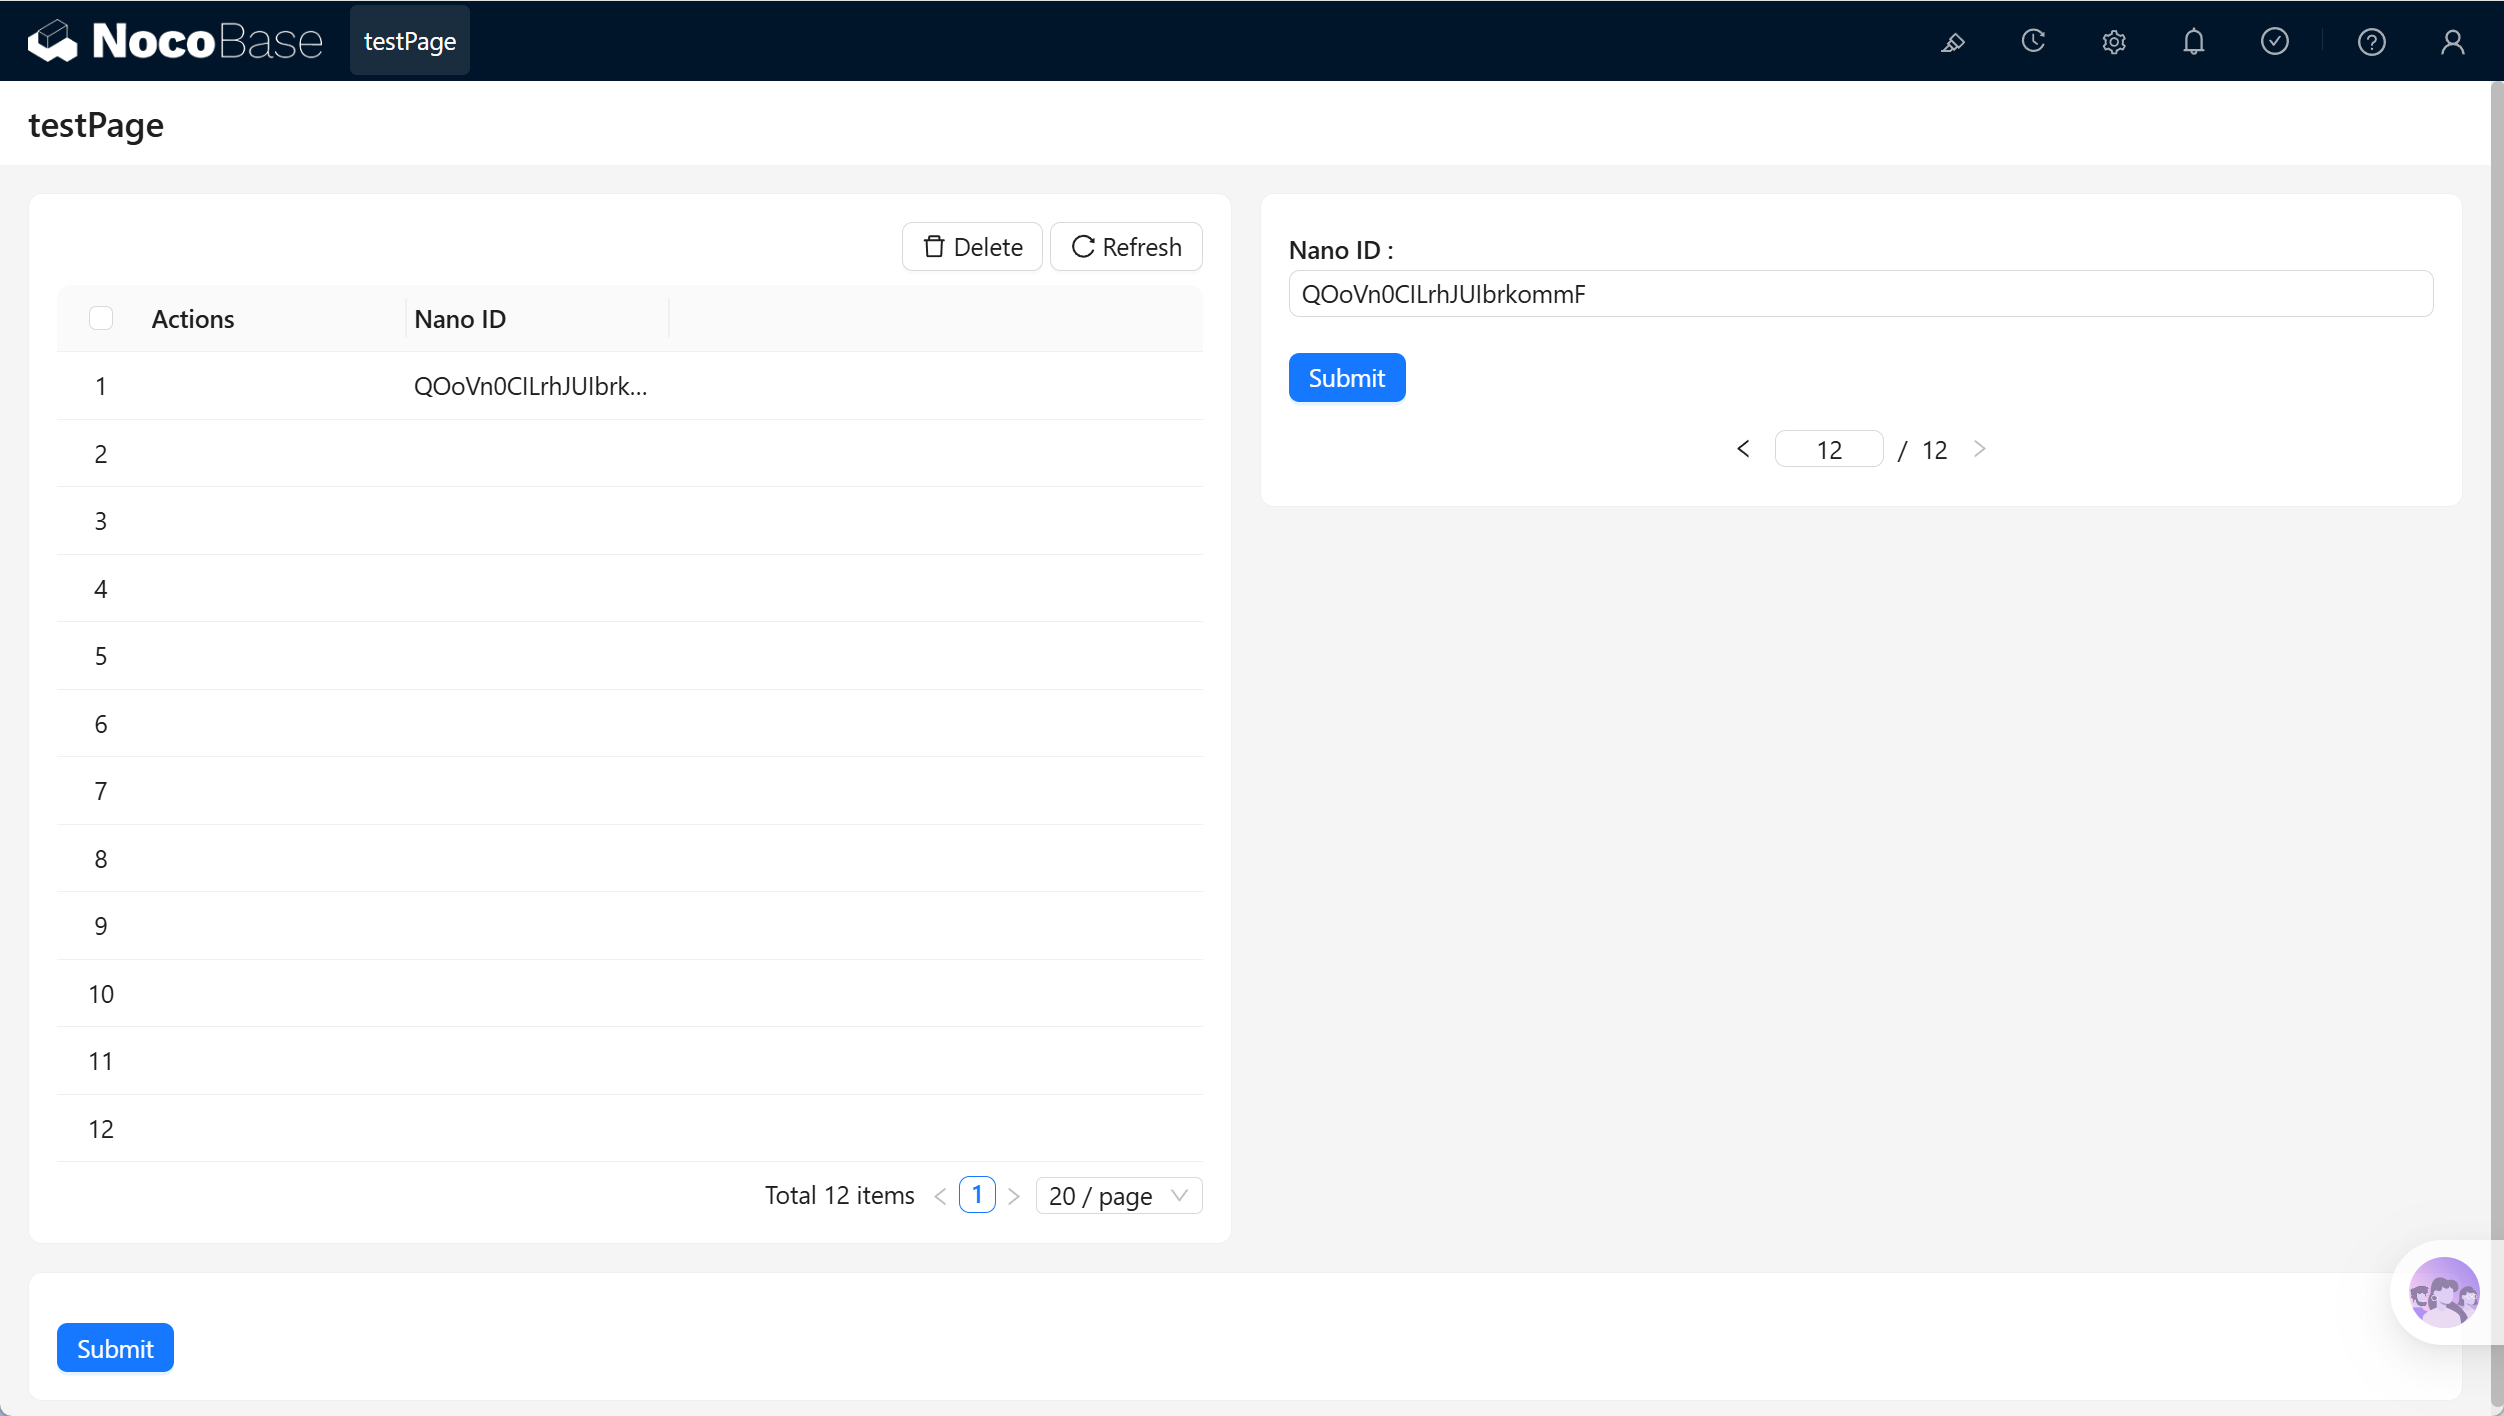2504x1416 pixels.
Task: Open the UI editor highlighter icon
Action: (x=1952, y=42)
